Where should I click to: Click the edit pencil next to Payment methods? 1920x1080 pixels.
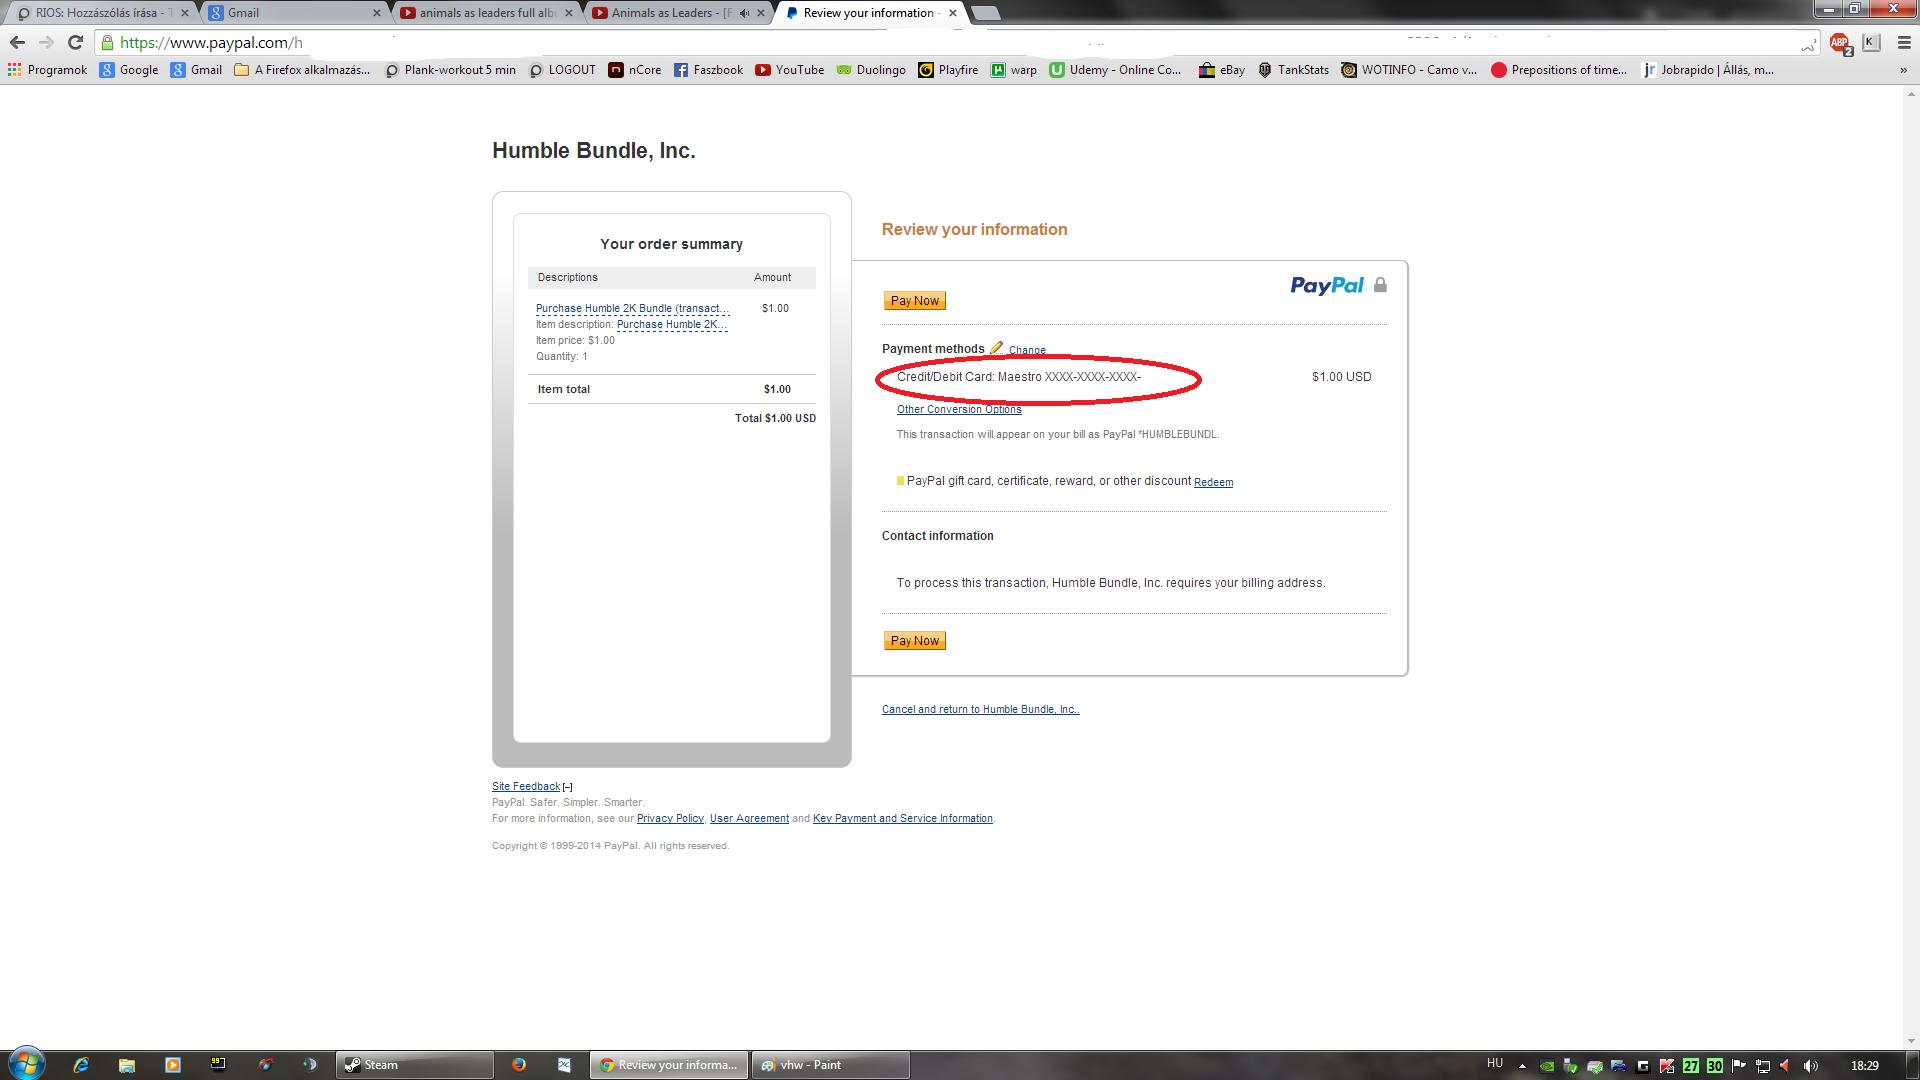pyautogui.click(x=996, y=348)
